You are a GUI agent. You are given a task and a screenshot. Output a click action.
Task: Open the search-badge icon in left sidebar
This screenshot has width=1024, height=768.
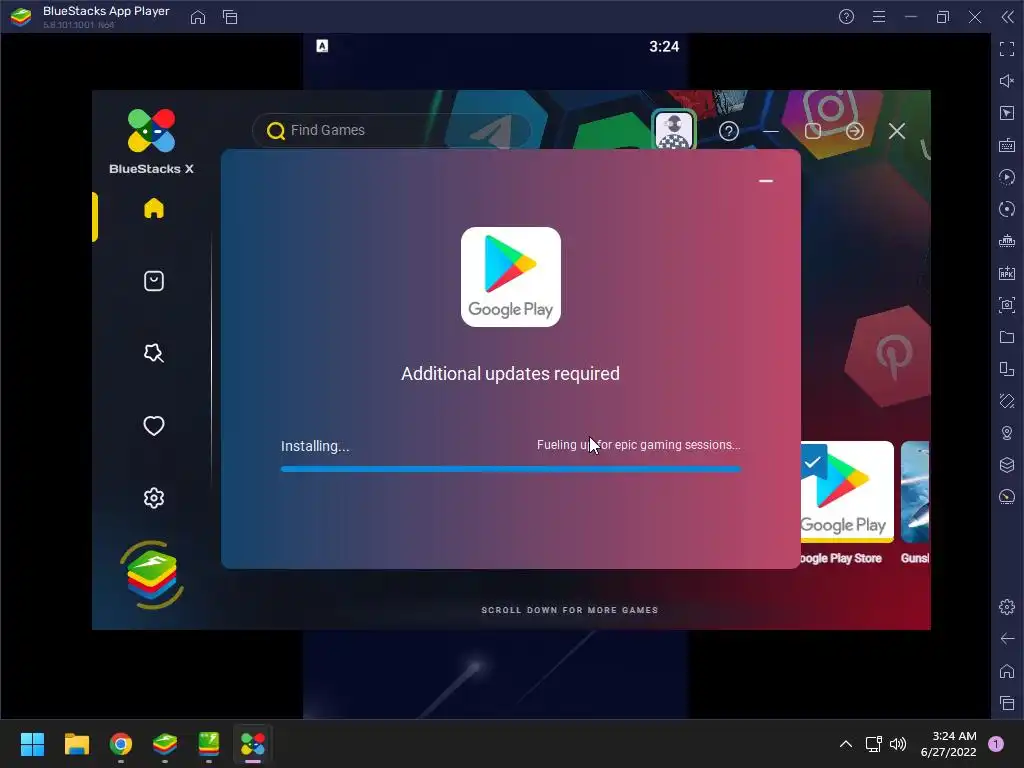153,353
